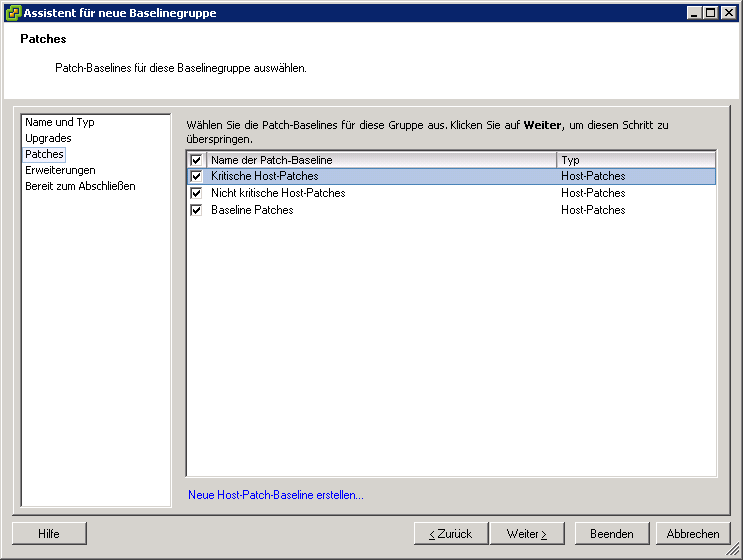Select the Patches step in sidebar

click(44, 154)
